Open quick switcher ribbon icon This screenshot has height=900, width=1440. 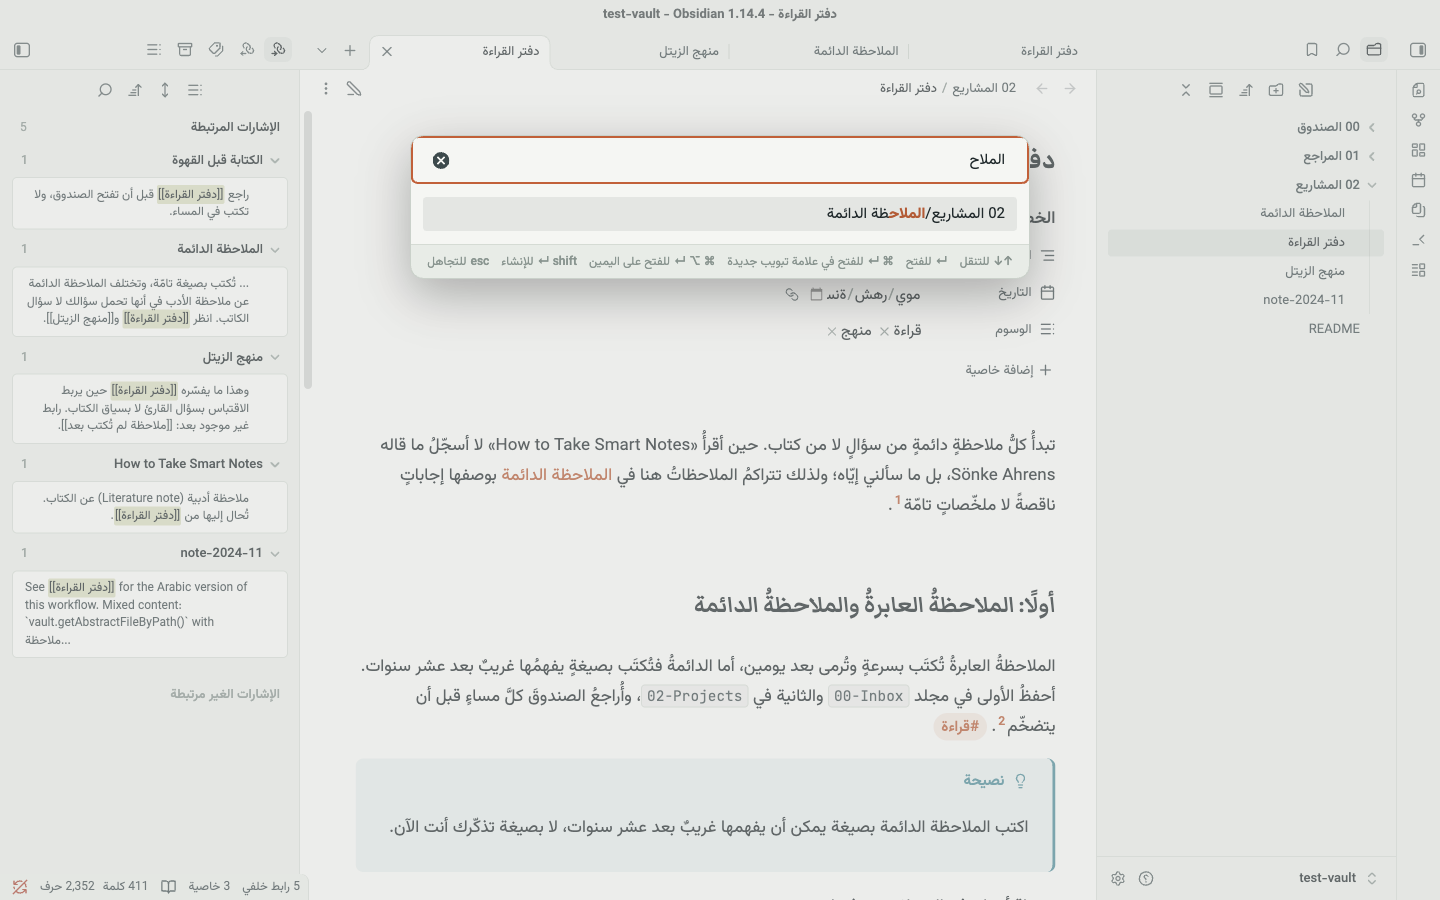pyautogui.click(x=1418, y=90)
